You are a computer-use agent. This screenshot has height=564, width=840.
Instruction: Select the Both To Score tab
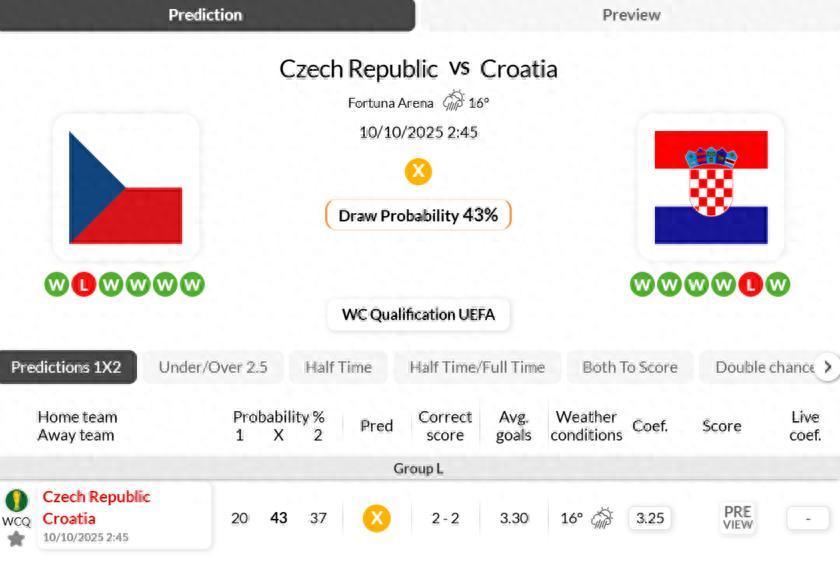[630, 367]
